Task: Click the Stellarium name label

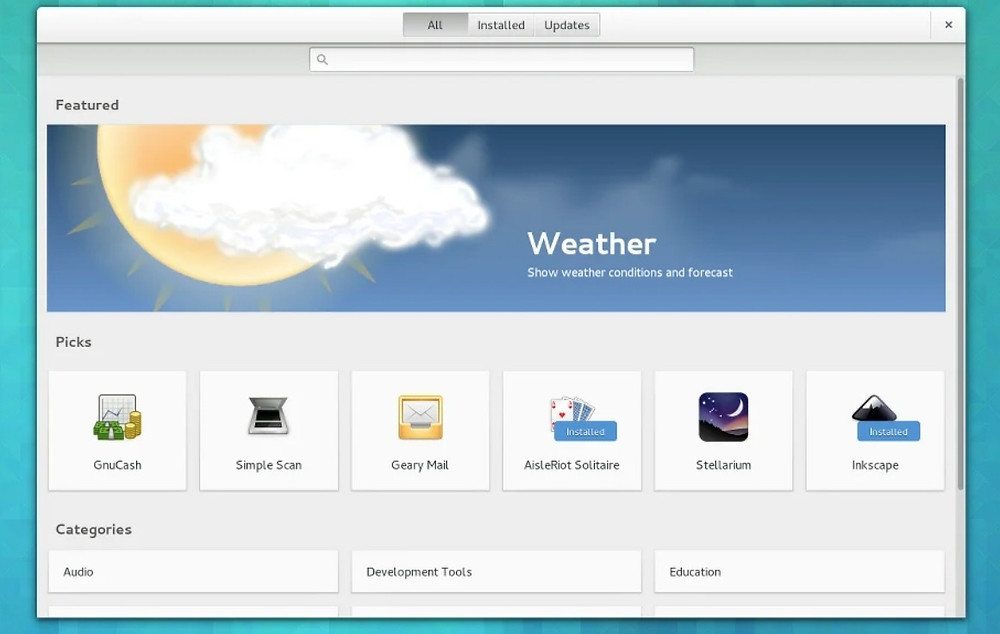Action: [x=723, y=465]
